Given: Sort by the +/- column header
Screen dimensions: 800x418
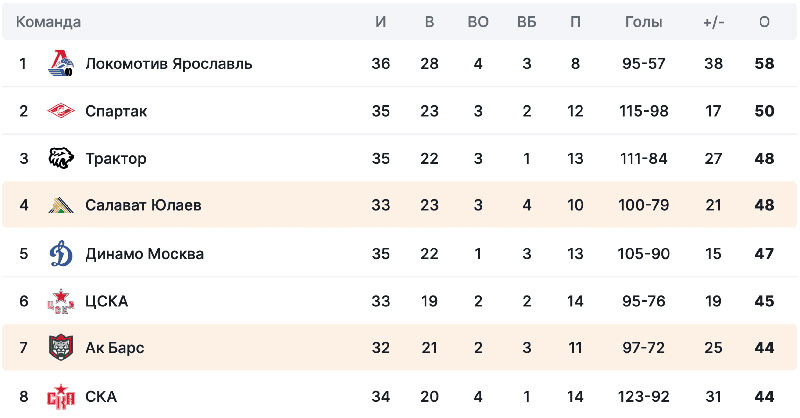Looking at the screenshot, I should tap(713, 21).
